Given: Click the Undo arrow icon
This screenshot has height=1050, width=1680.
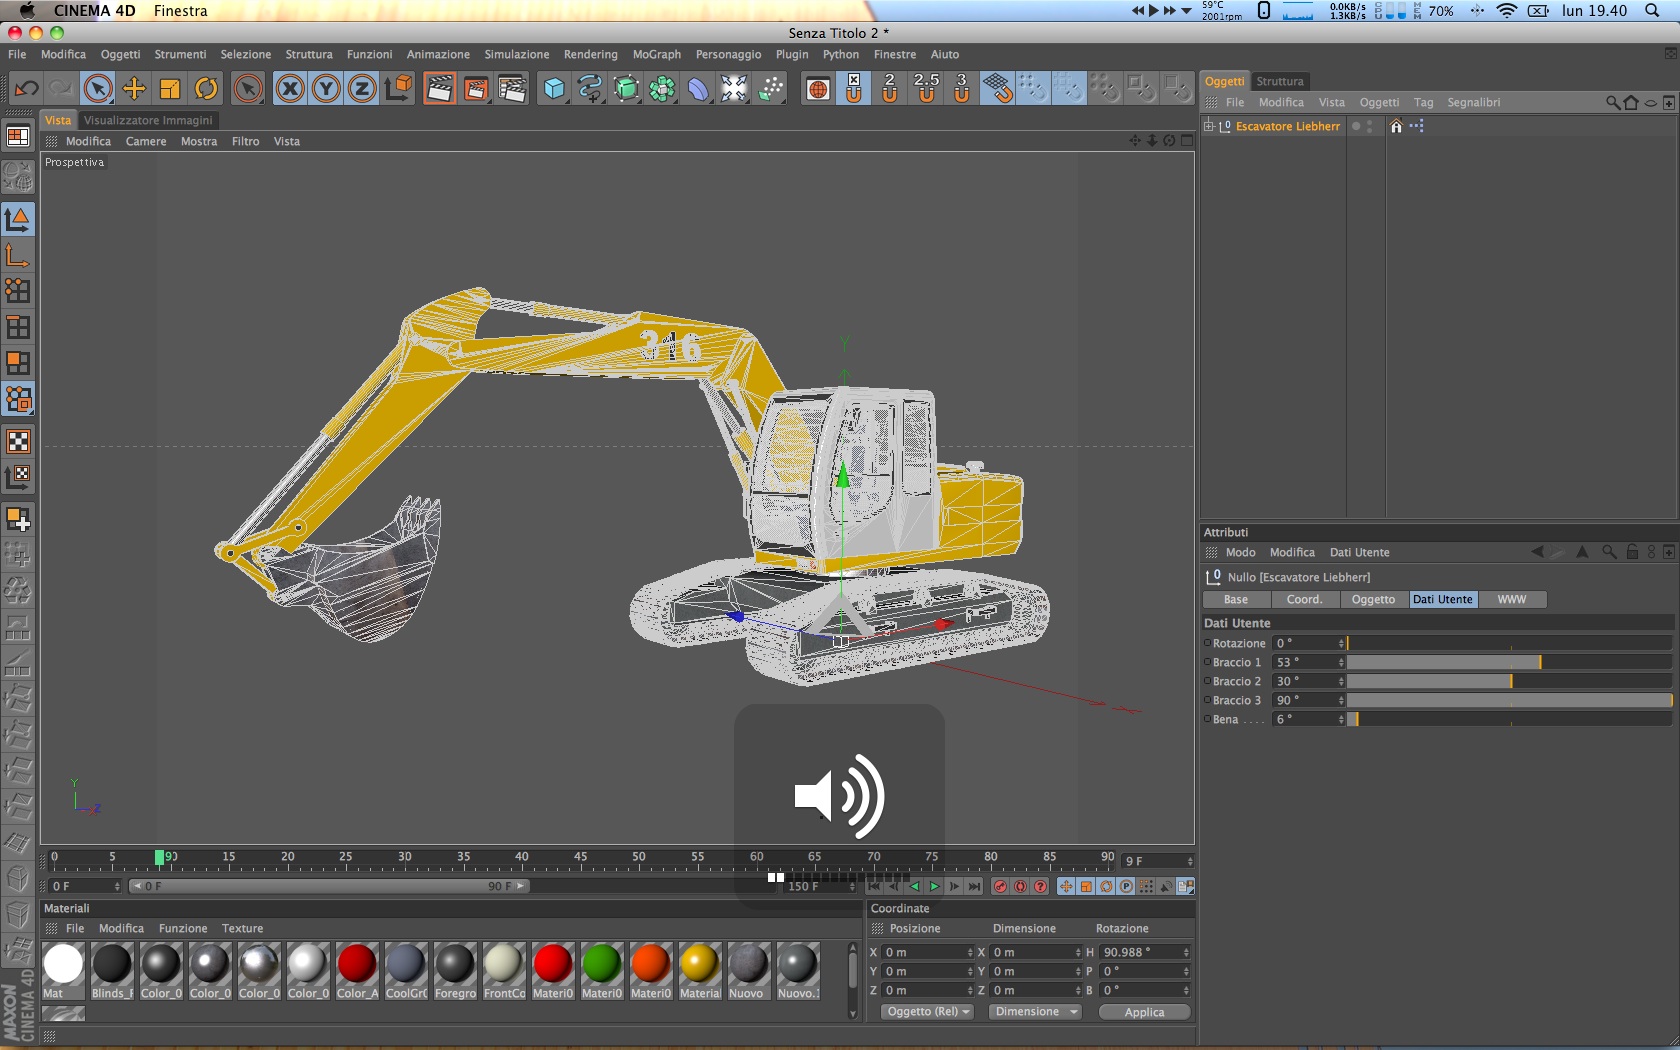Looking at the screenshot, I should tap(26, 89).
